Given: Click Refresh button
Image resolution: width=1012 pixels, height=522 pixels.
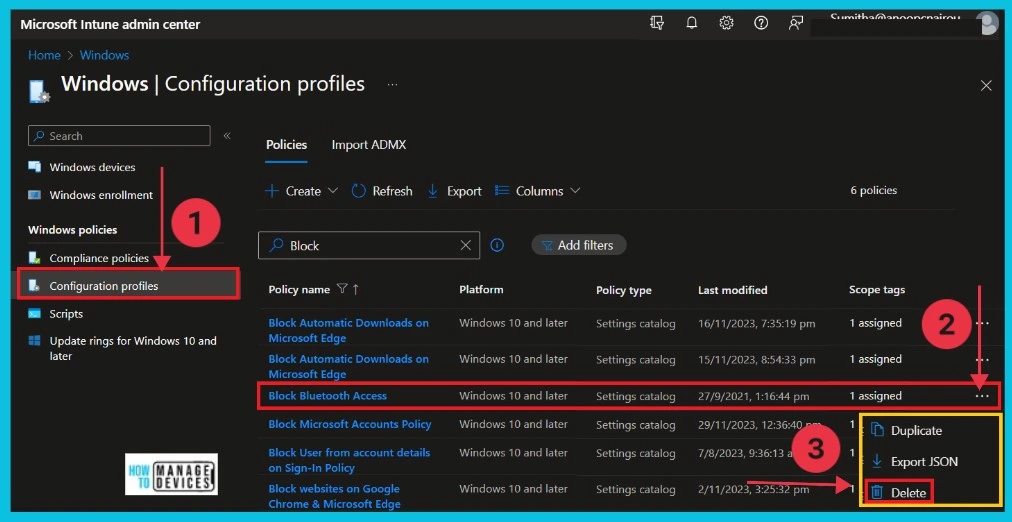Looking at the screenshot, I should point(382,191).
